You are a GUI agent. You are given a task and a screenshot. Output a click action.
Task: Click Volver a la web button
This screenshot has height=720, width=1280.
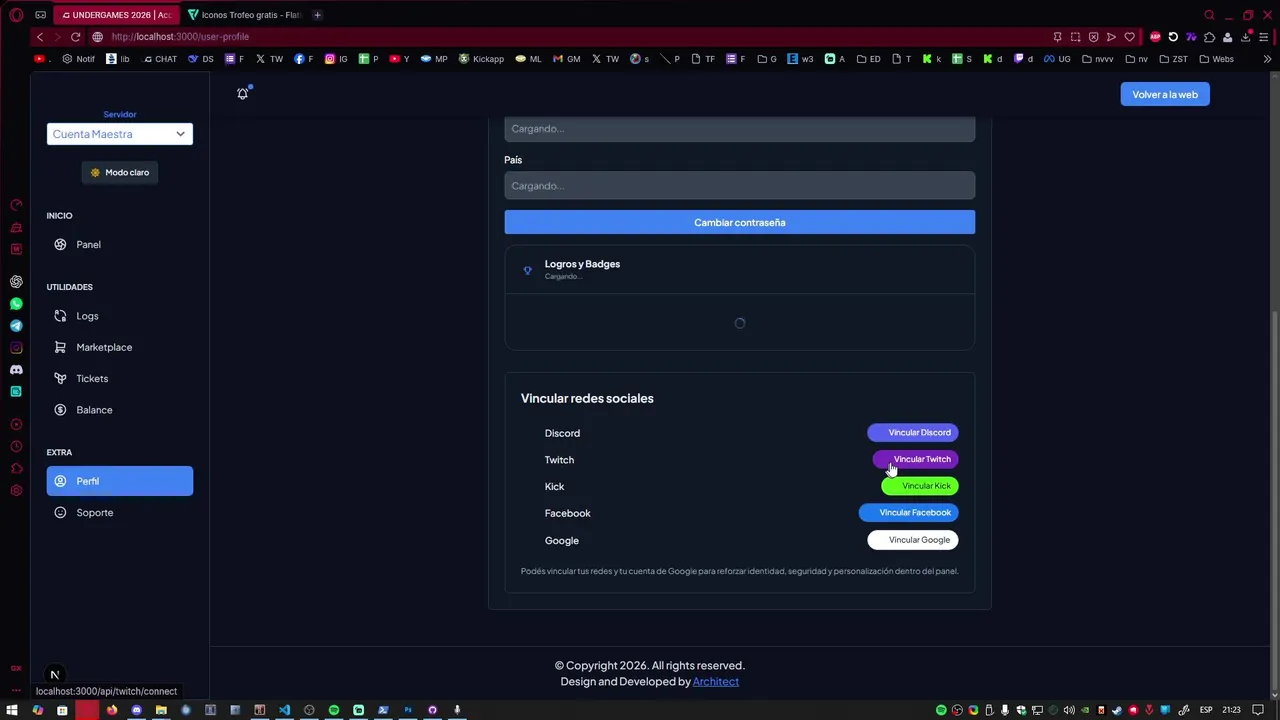[x=1165, y=94]
